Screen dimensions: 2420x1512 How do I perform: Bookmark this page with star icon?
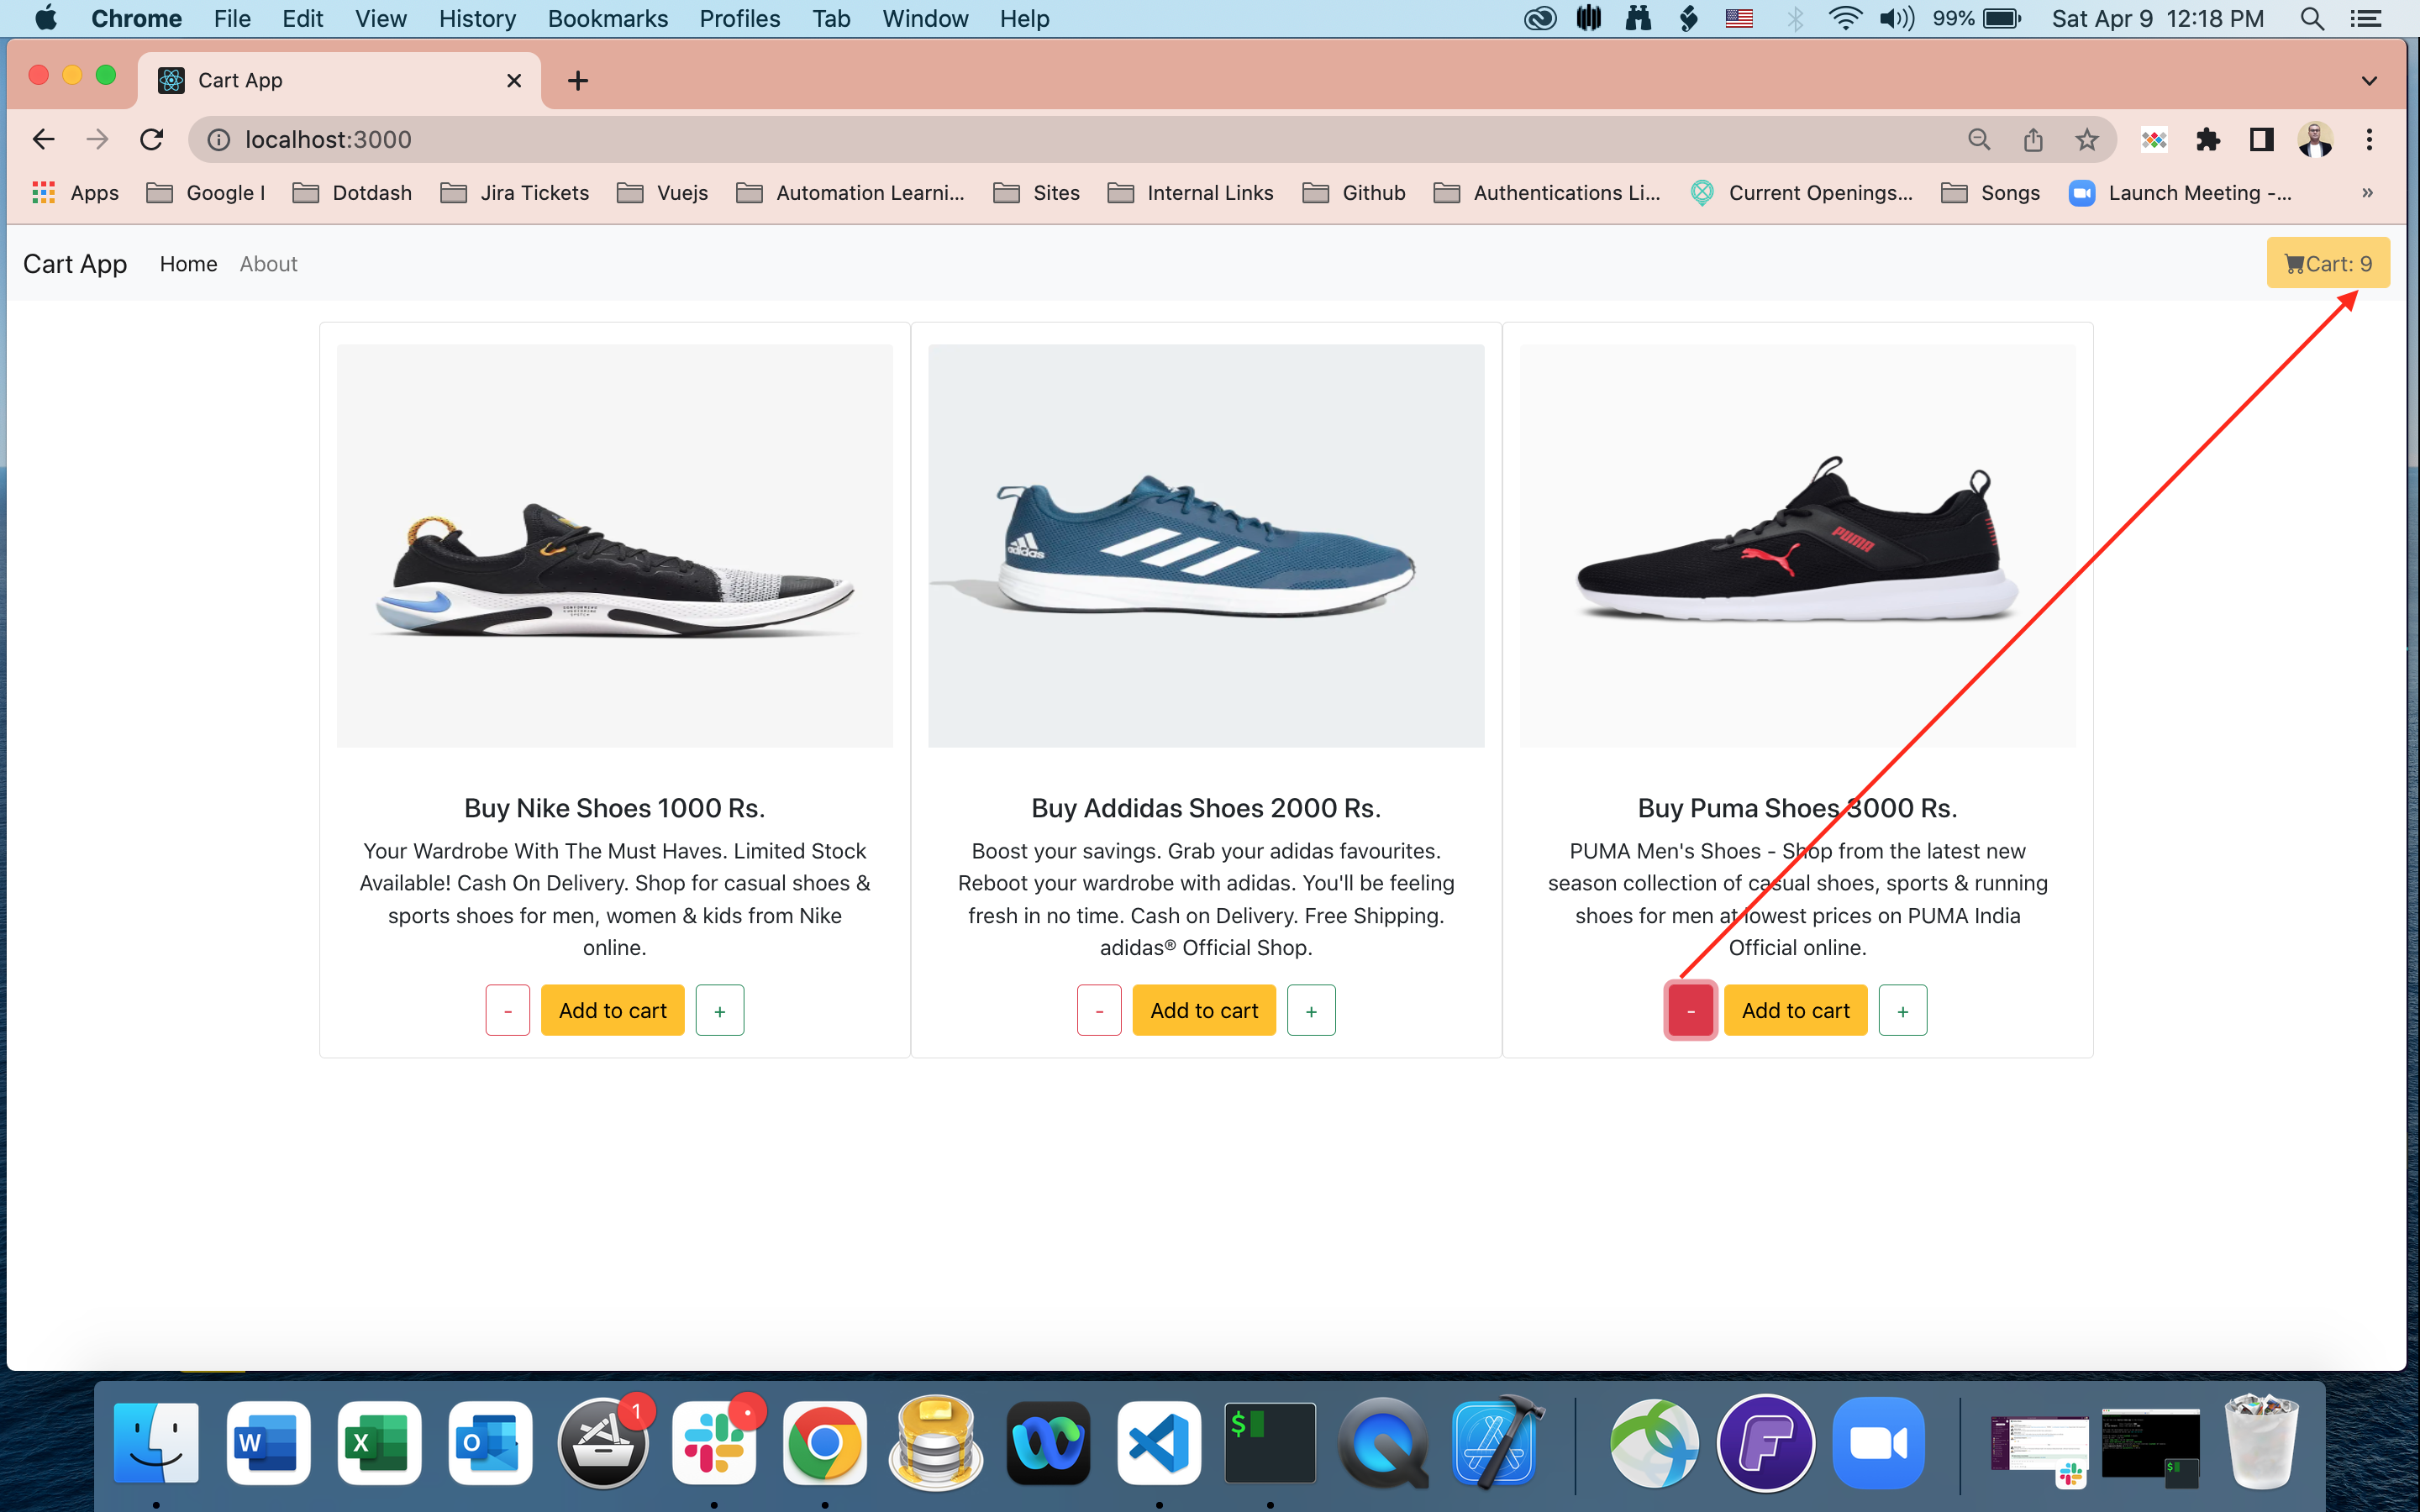pyautogui.click(x=2086, y=140)
